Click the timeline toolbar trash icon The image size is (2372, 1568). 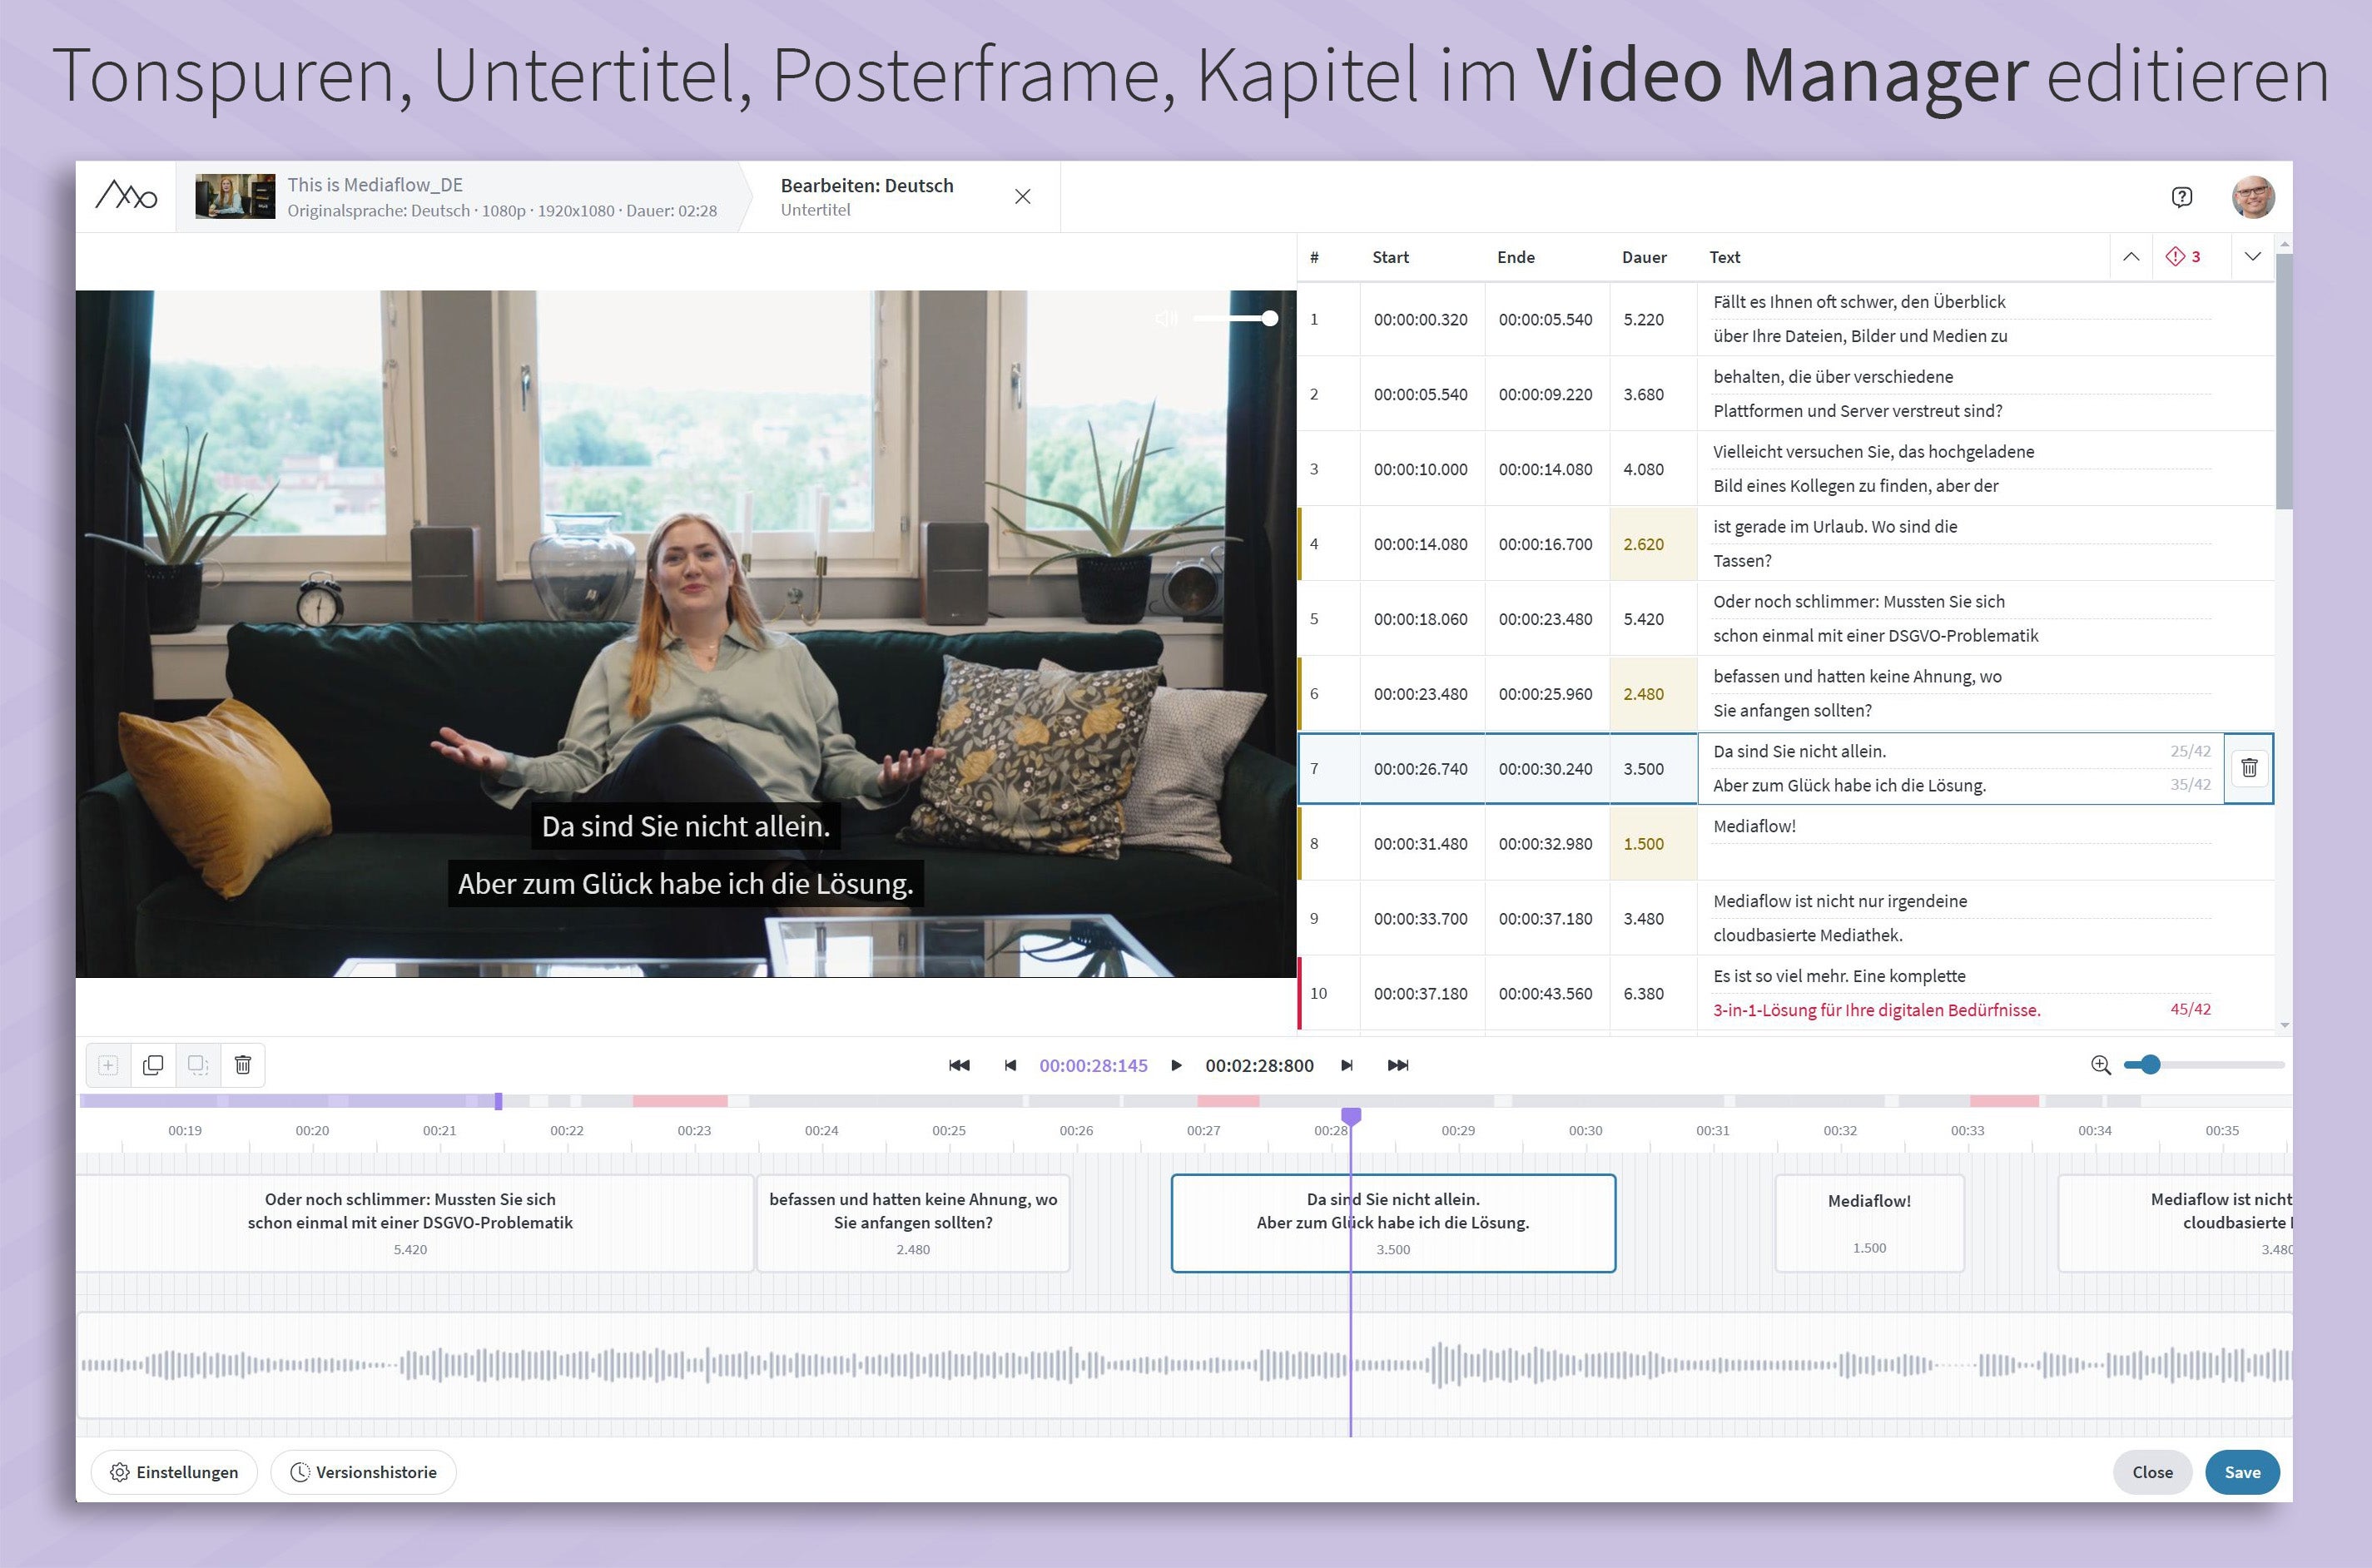pyautogui.click(x=243, y=1065)
